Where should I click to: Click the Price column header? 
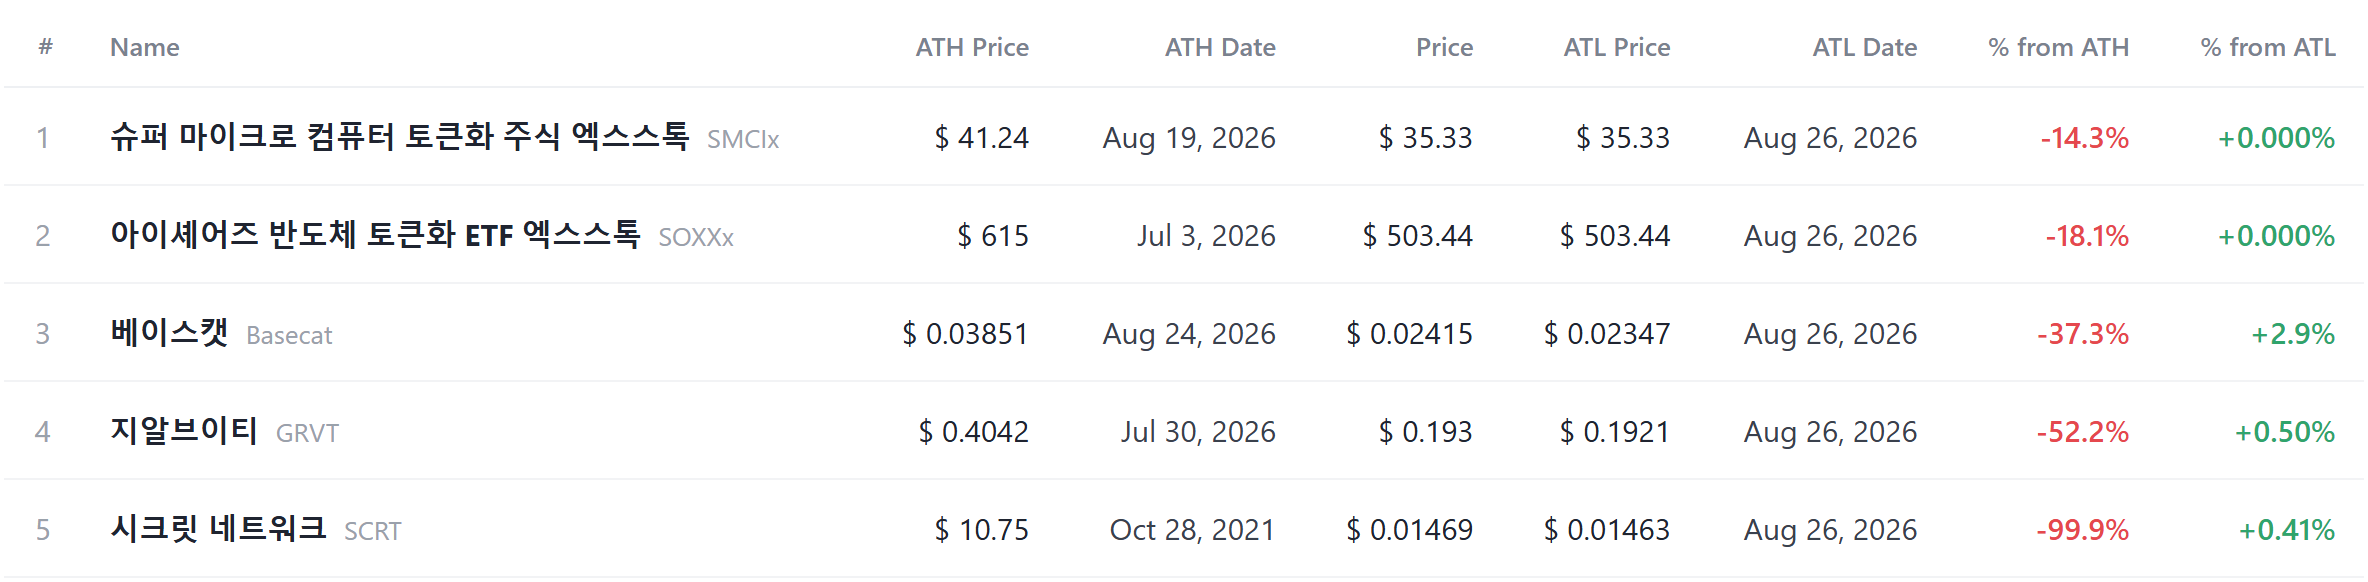click(1444, 47)
